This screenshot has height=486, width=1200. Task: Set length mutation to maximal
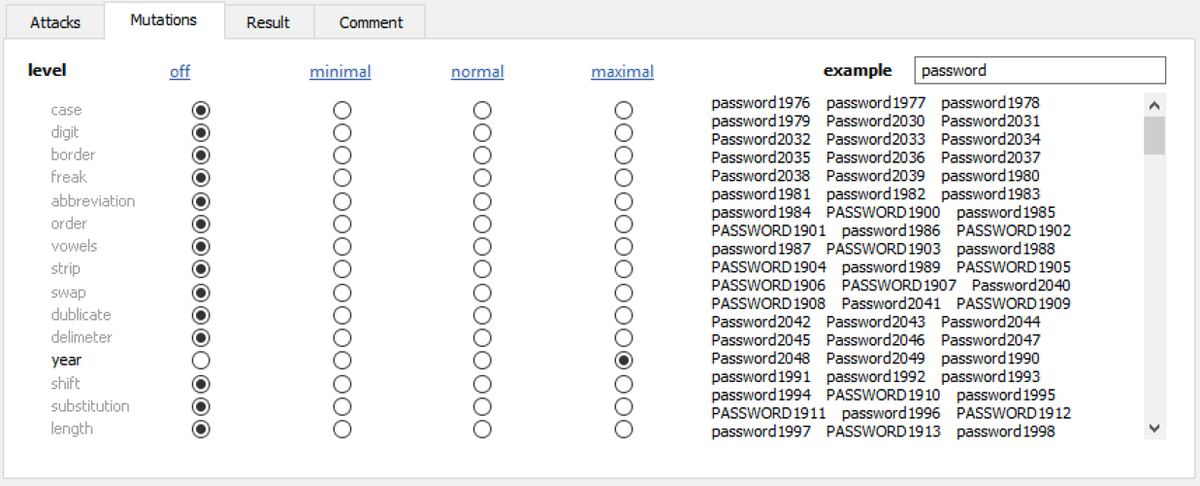pos(624,429)
